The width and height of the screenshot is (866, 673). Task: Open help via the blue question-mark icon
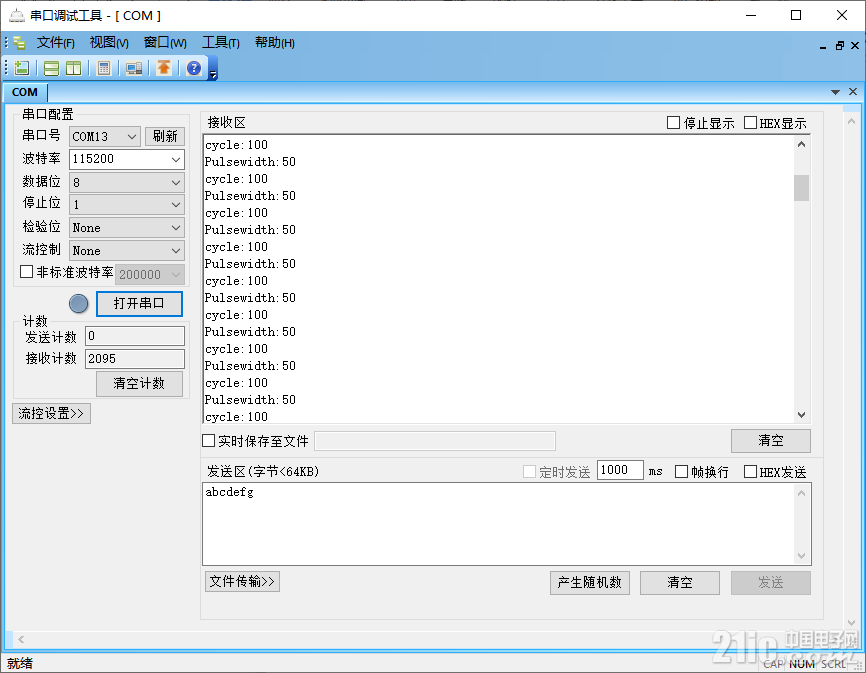pos(194,68)
